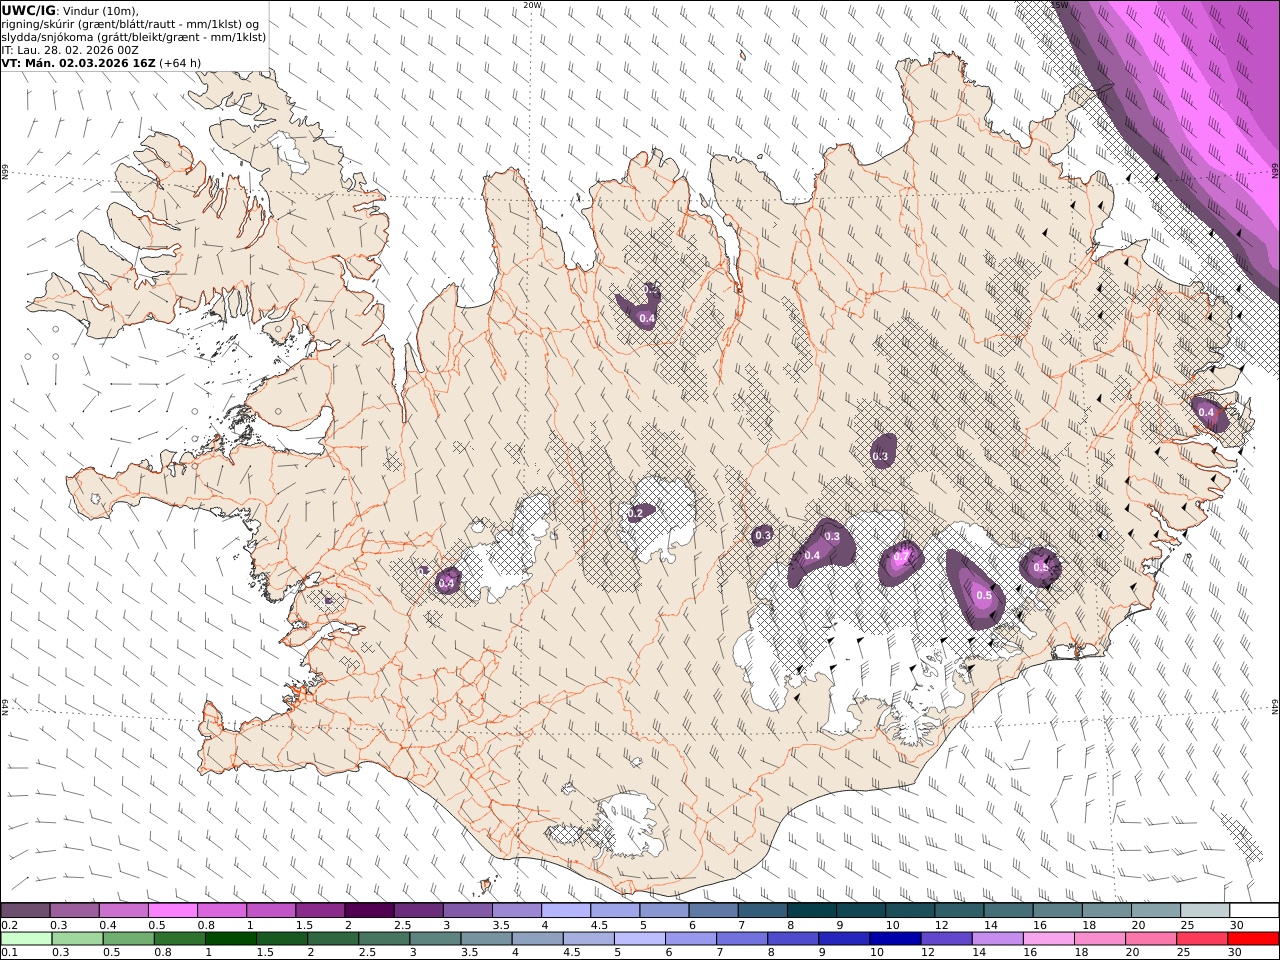Viewport: 1280px width, 960px height.
Task: Pick the 0.8 green swatch in the rain legend
Action: pos(179,939)
